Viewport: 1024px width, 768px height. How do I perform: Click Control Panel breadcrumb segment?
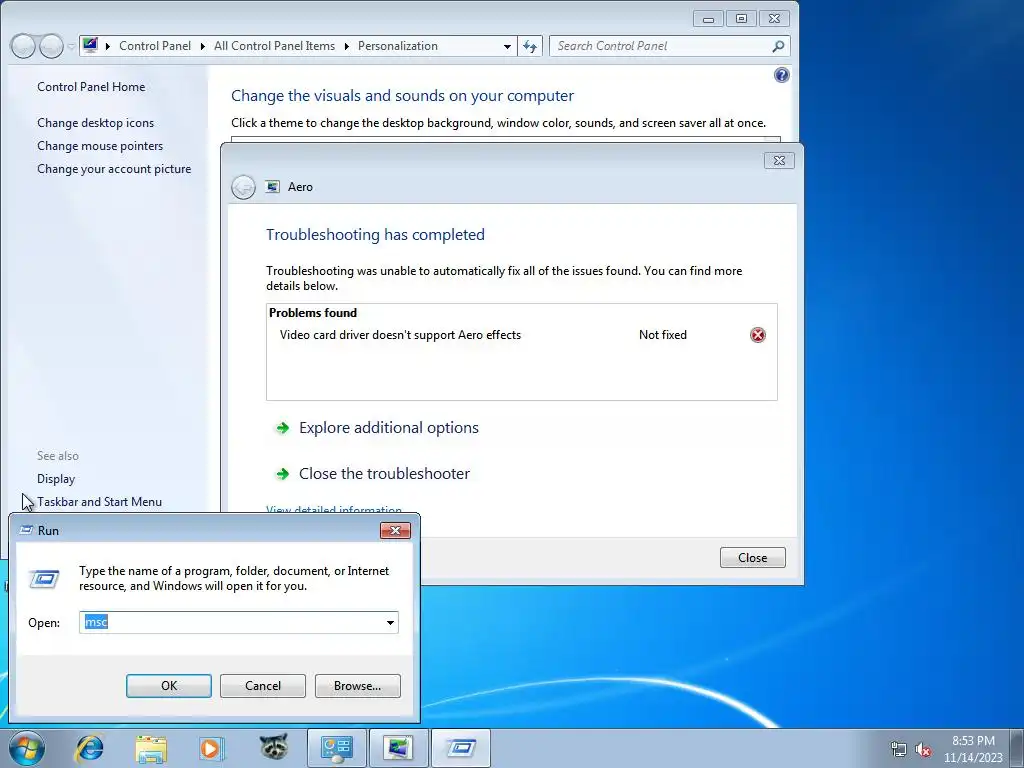coord(155,46)
